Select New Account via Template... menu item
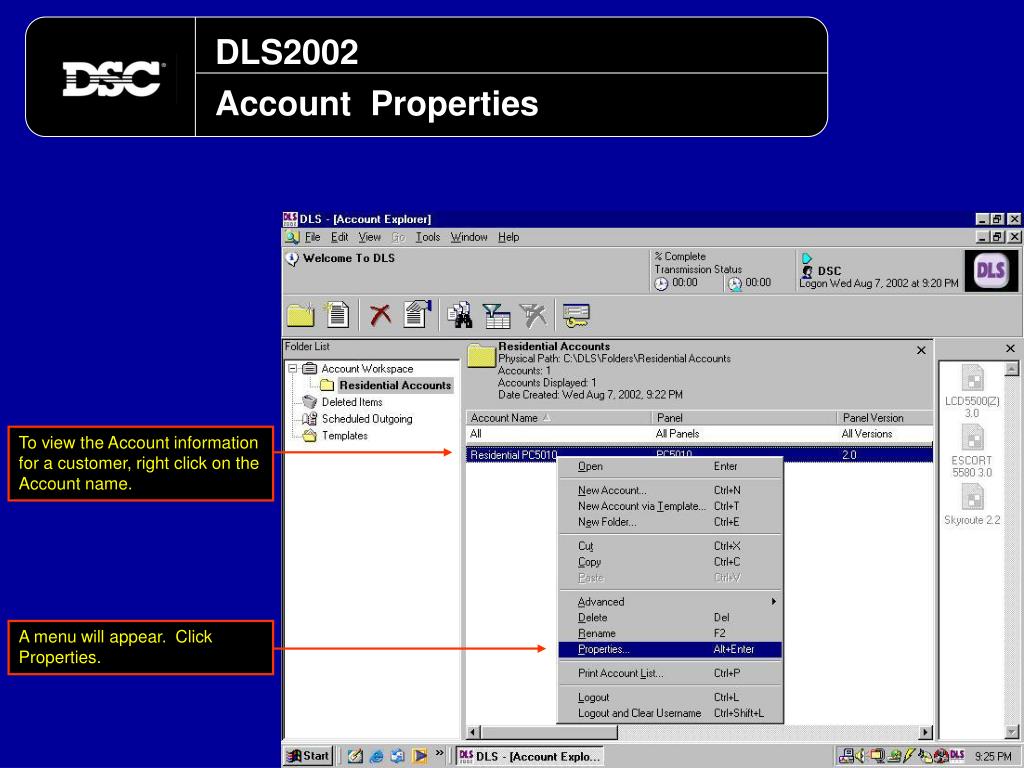The width and height of the screenshot is (1024, 768). (671, 506)
